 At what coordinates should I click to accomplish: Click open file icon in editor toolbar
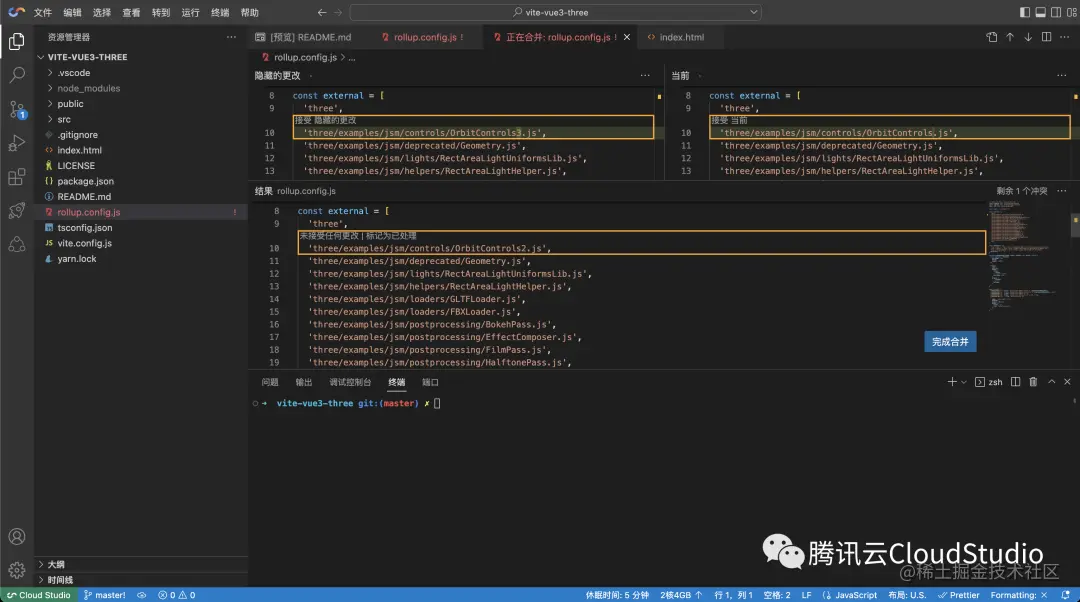992,37
